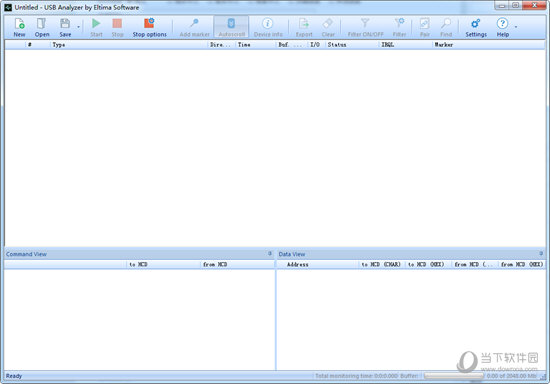The height and width of the screenshot is (384, 550).
Task: Pin the Command View panel
Action: click(x=270, y=254)
